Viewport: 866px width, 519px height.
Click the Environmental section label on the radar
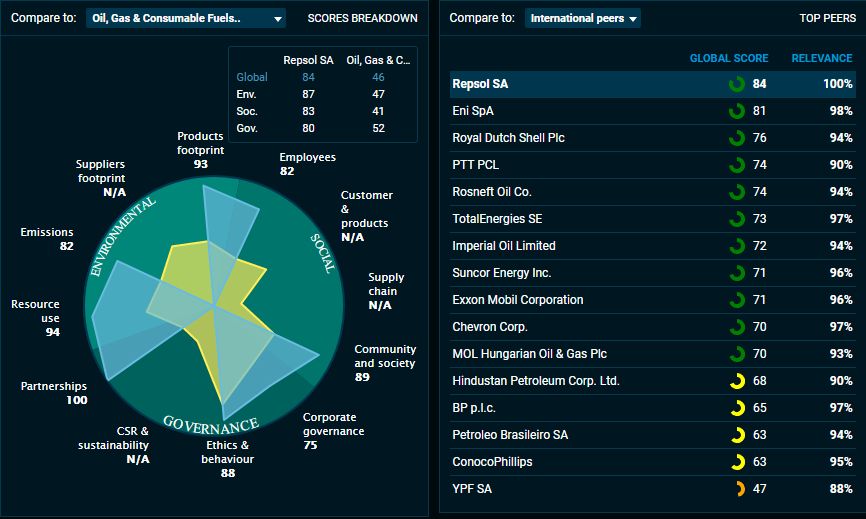pos(122,236)
